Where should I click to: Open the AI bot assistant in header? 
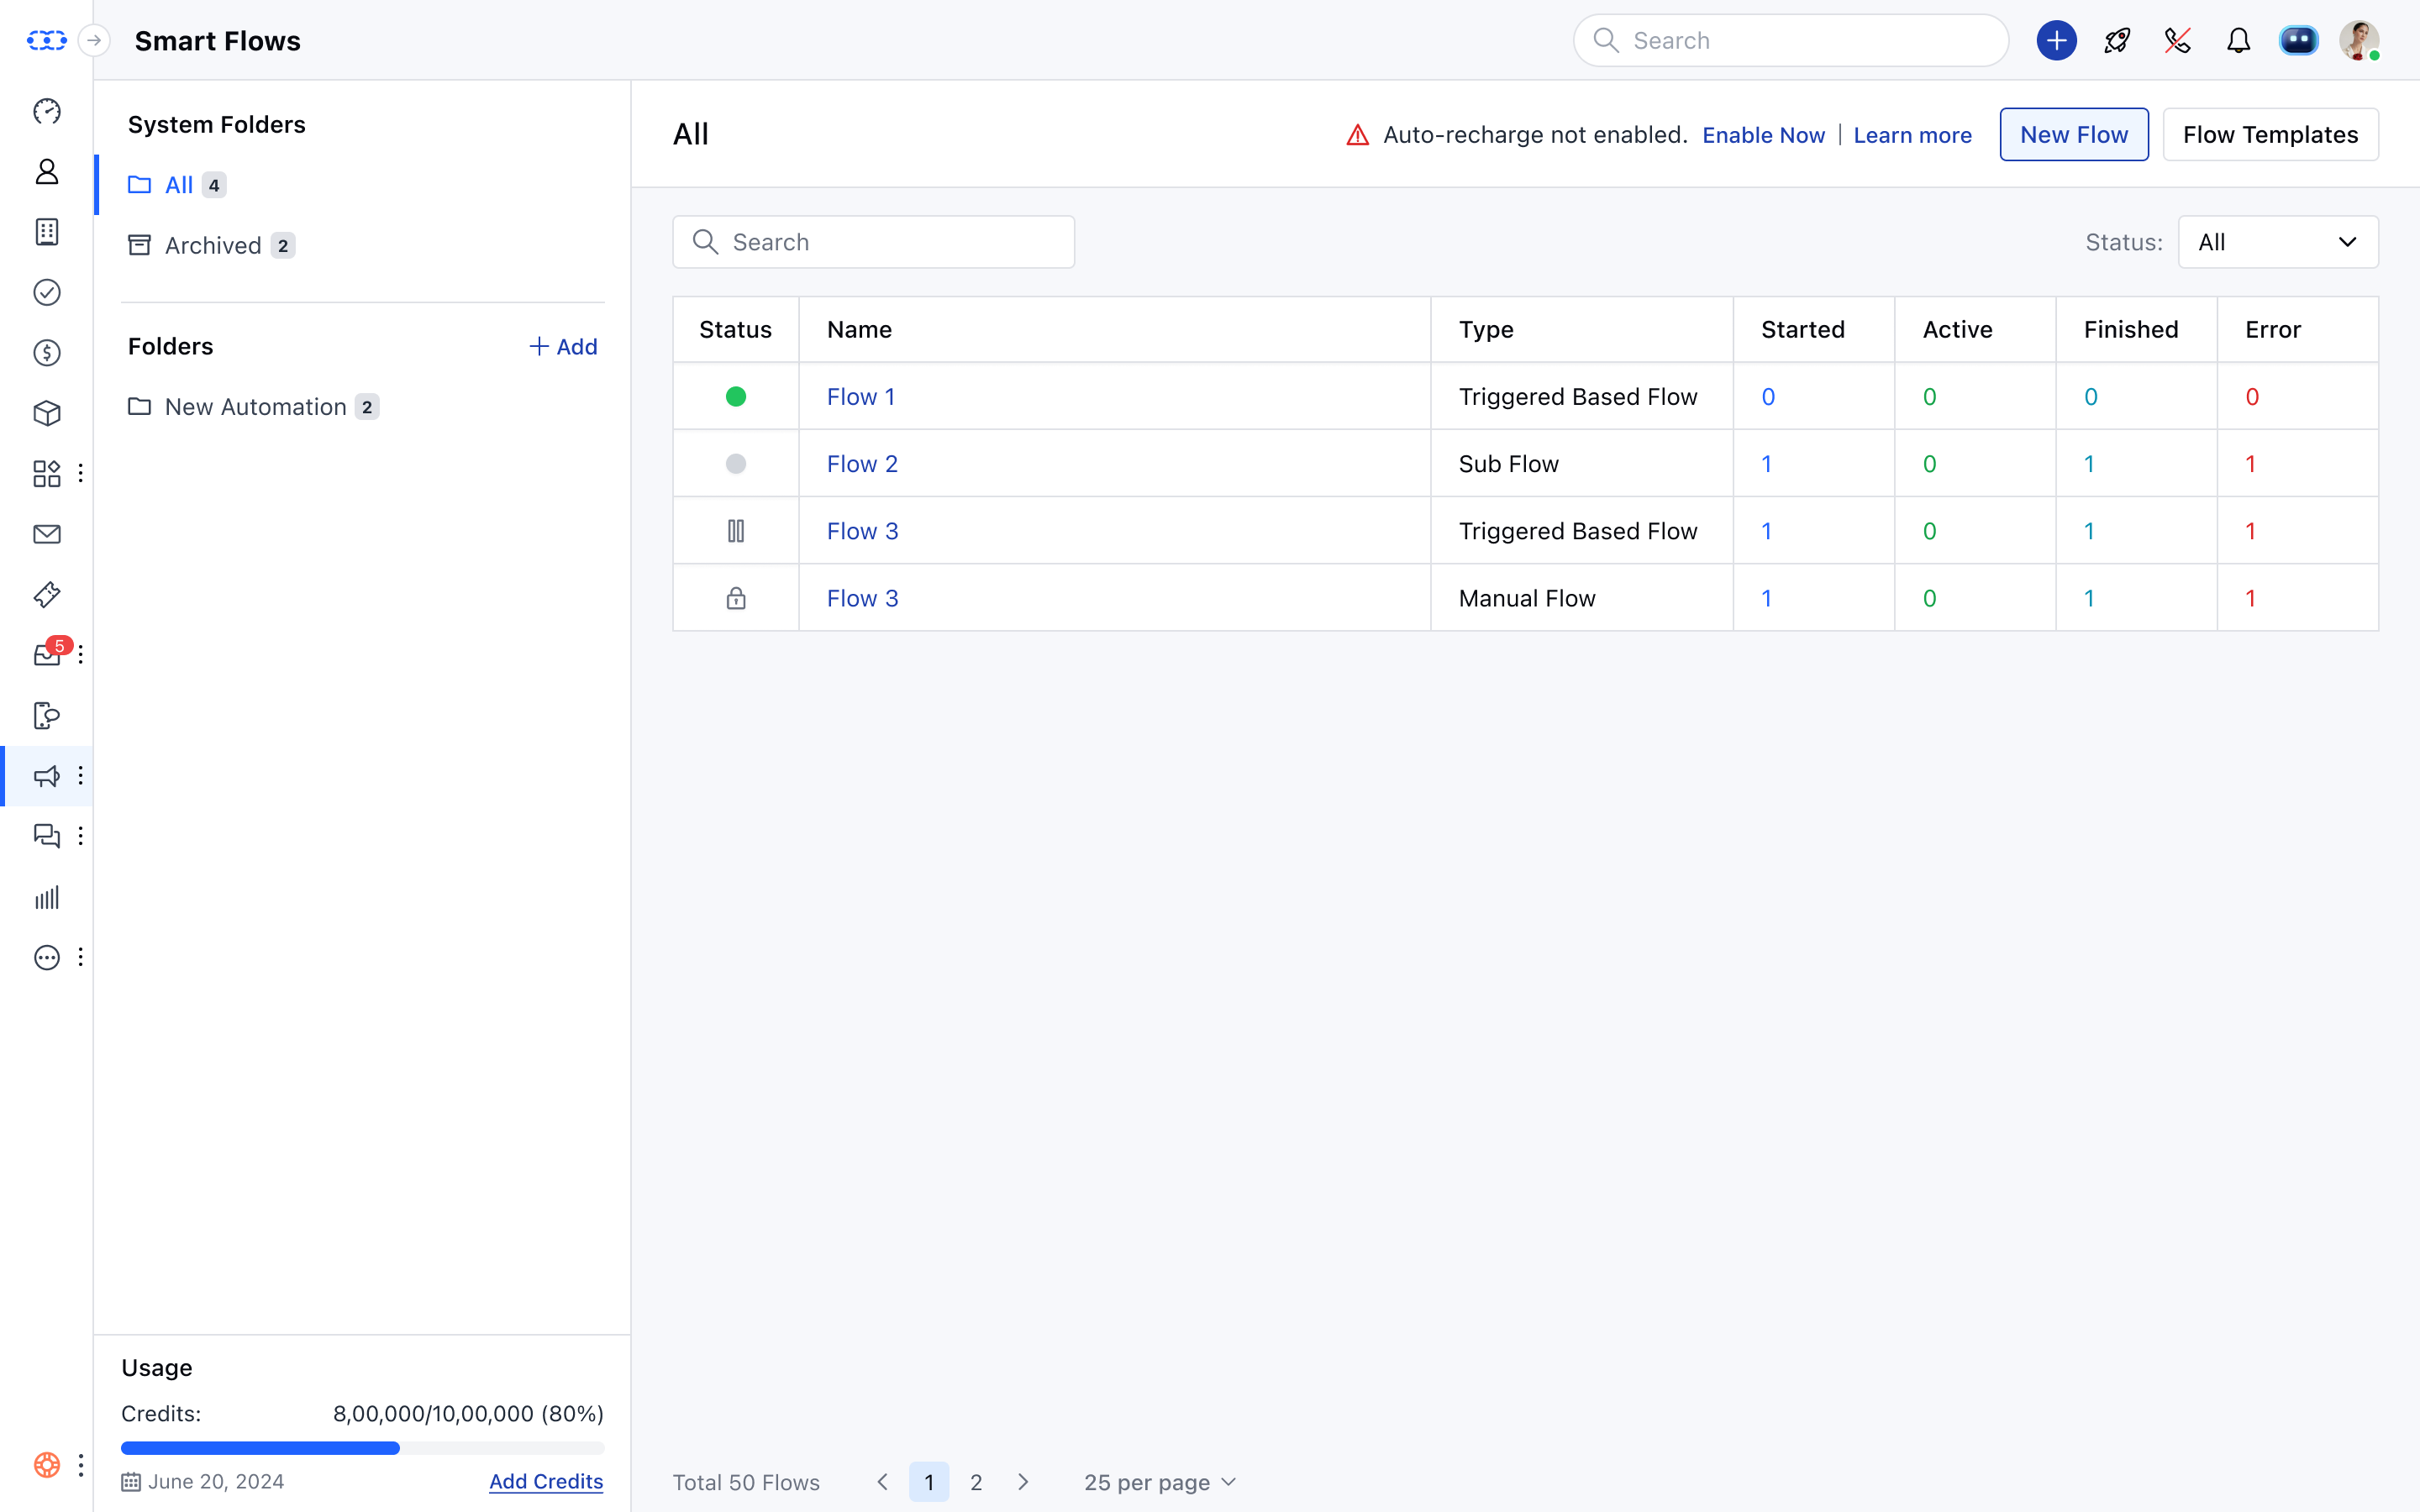[x=2298, y=40]
